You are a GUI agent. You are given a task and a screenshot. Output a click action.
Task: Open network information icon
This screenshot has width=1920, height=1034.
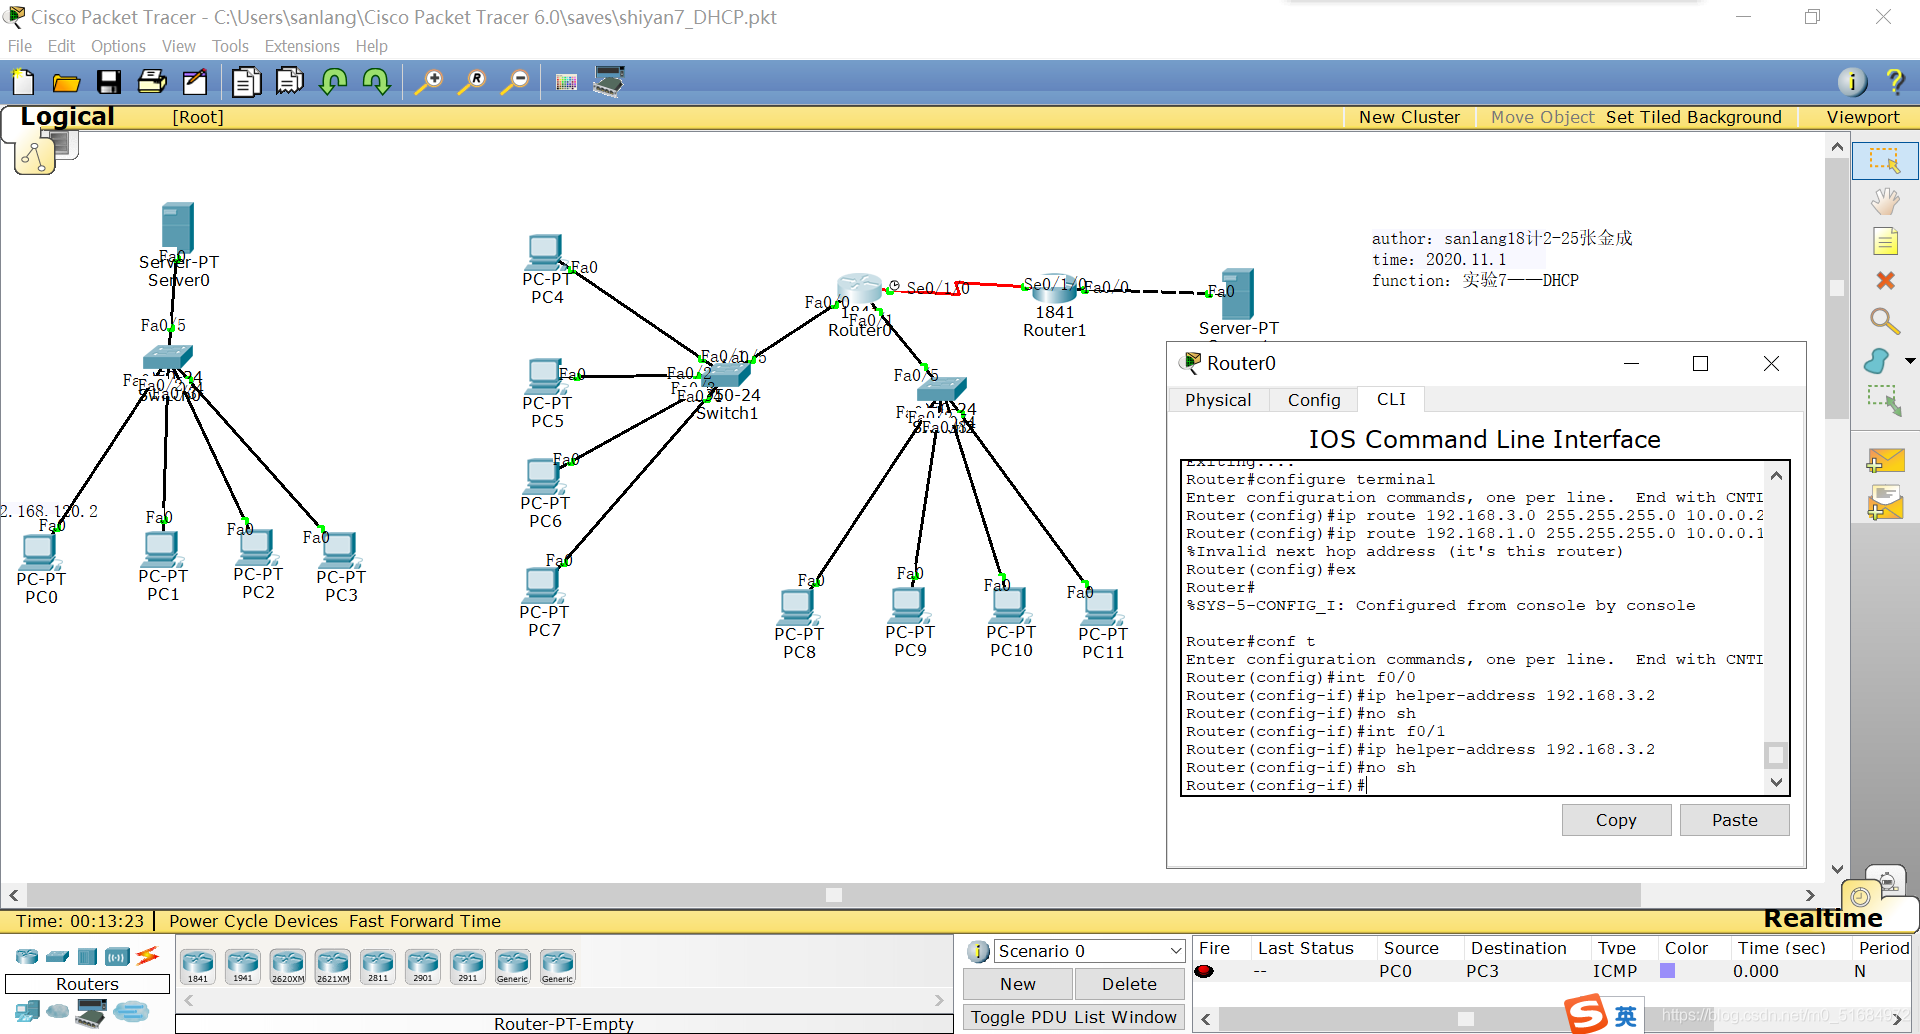(x=1852, y=82)
